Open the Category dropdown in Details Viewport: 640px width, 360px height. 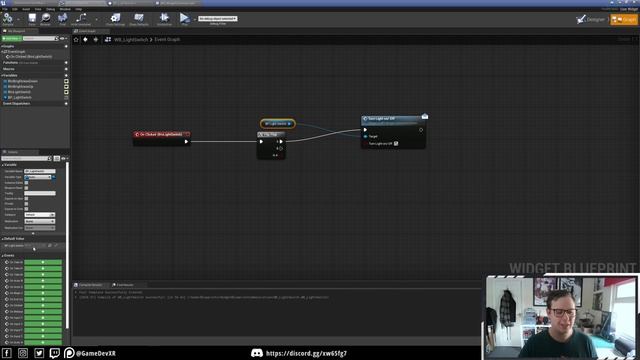40,215
